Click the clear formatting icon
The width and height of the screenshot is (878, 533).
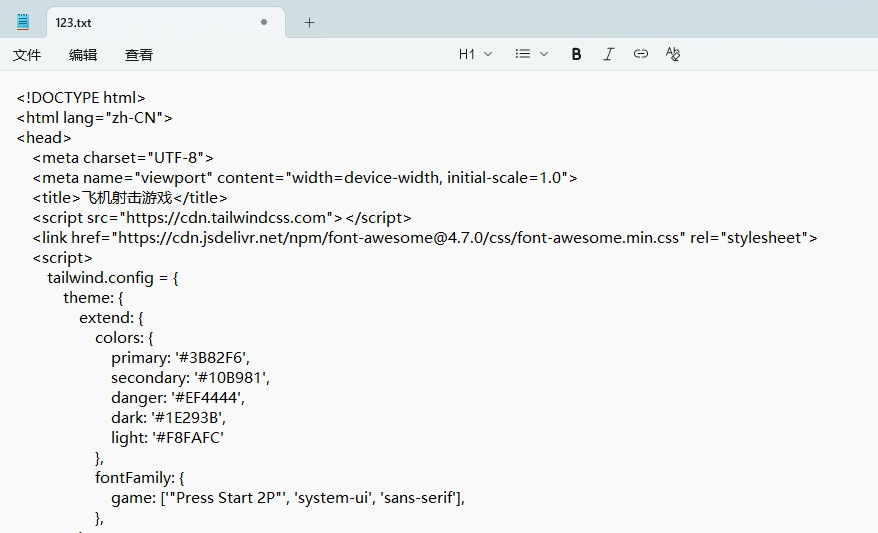[673, 55]
